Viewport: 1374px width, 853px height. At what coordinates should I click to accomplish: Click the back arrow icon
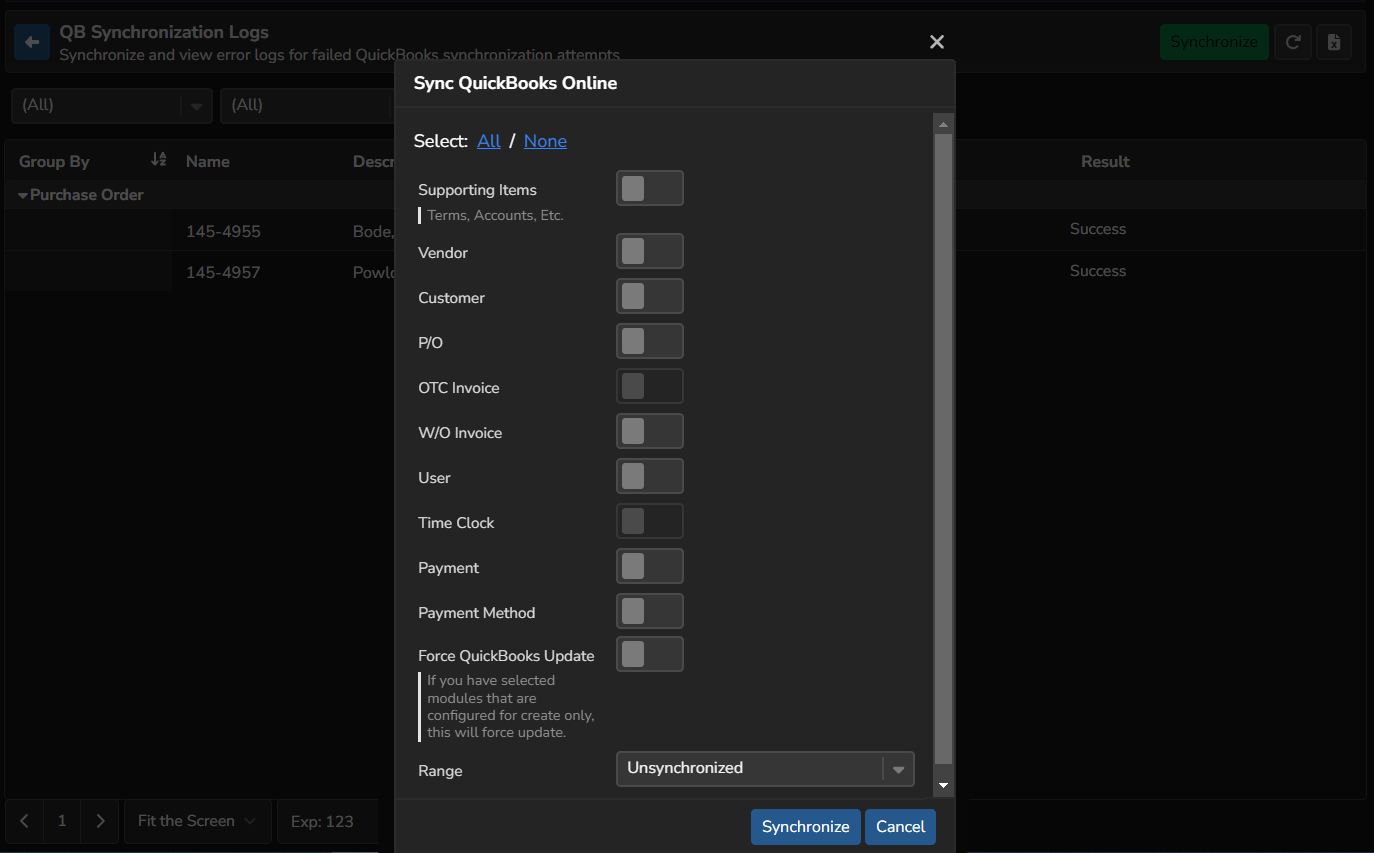[30, 42]
